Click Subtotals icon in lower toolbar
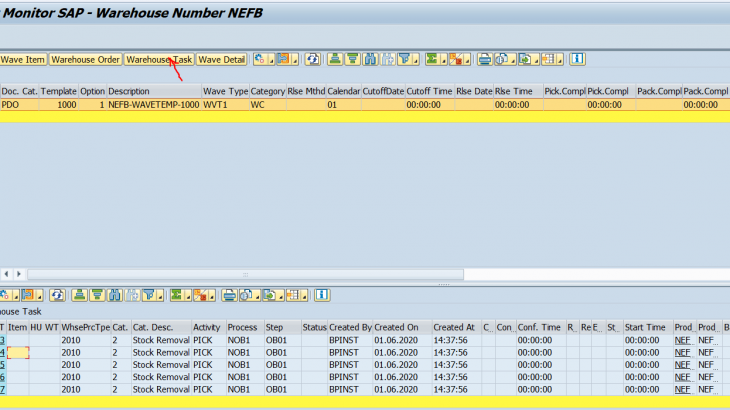 [x=200, y=295]
